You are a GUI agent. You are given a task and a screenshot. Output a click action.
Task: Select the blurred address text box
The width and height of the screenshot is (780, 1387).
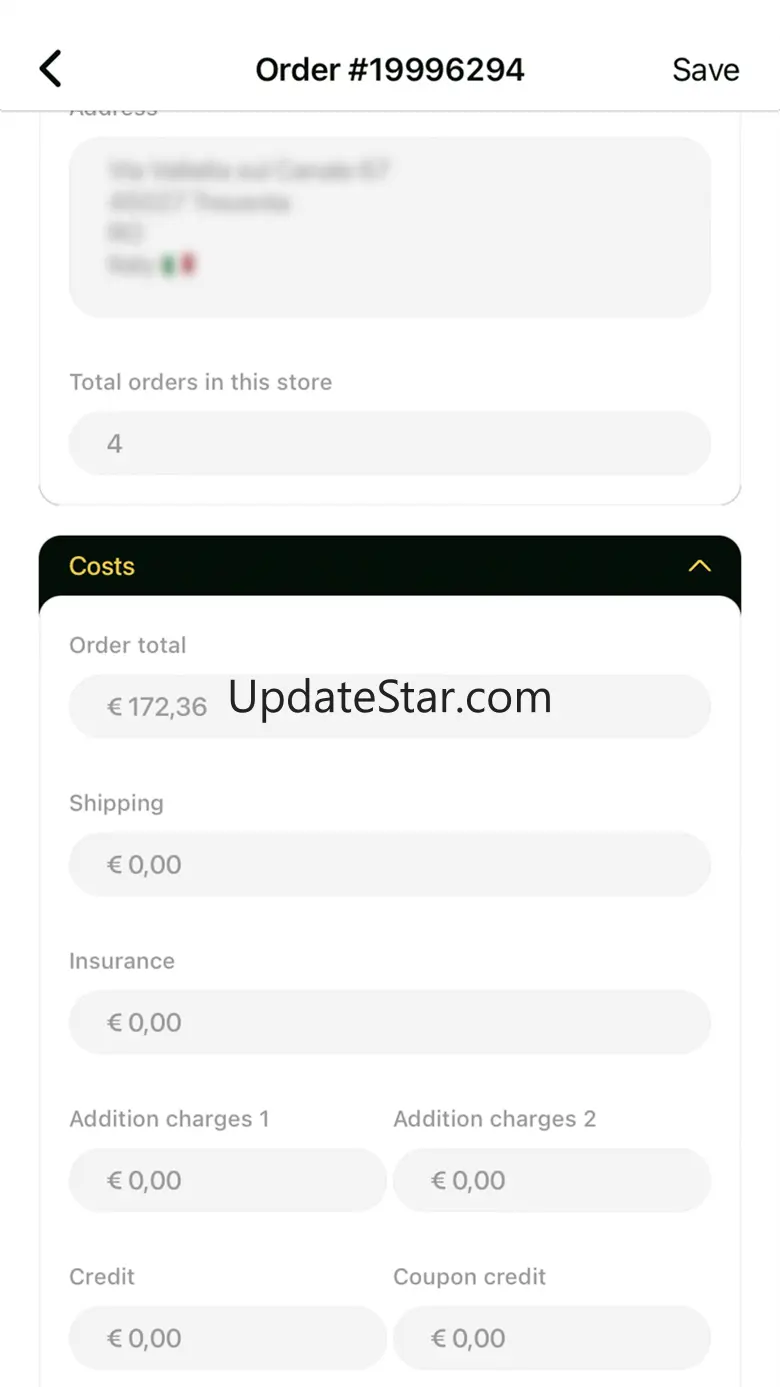click(x=390, y=227)
